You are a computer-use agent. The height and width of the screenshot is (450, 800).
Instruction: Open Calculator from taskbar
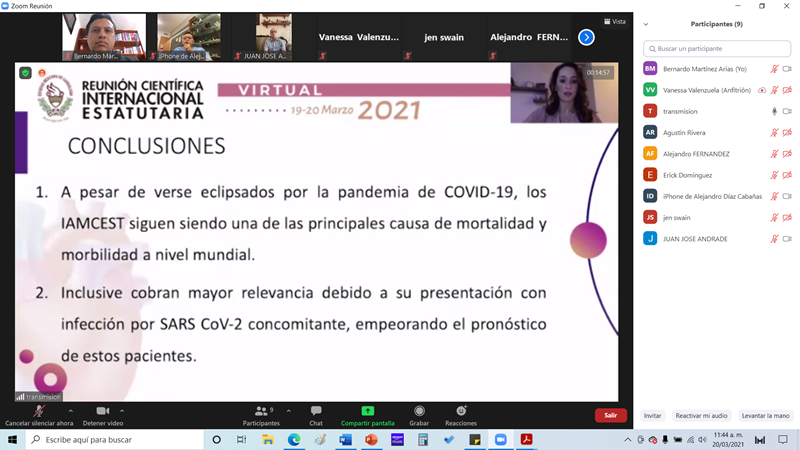[423, 439]
